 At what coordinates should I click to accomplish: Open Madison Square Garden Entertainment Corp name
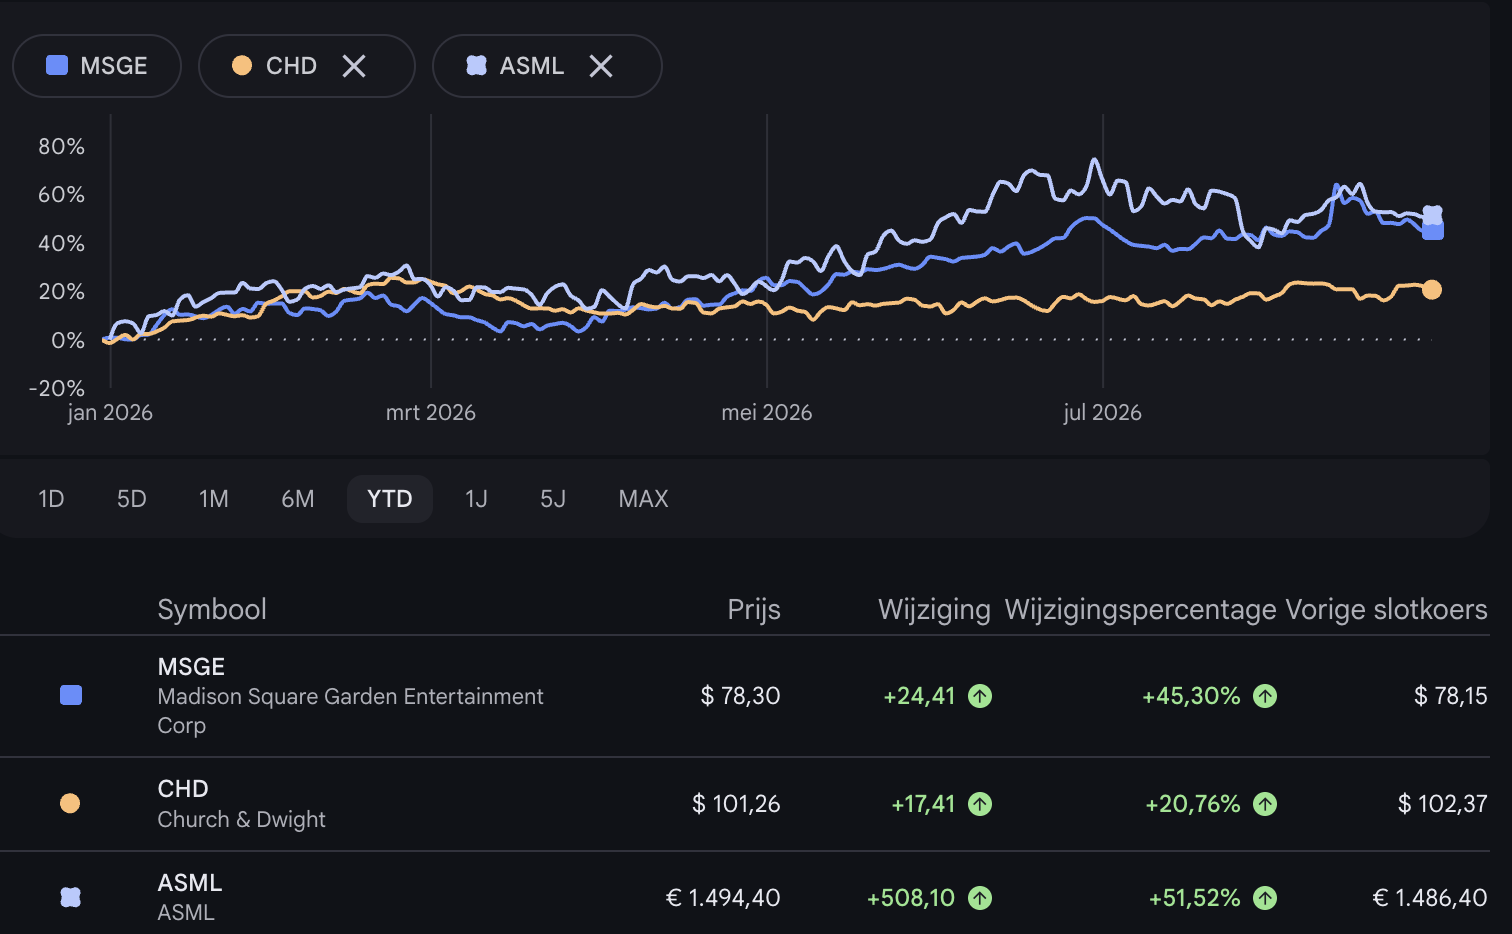click(350, 711)
